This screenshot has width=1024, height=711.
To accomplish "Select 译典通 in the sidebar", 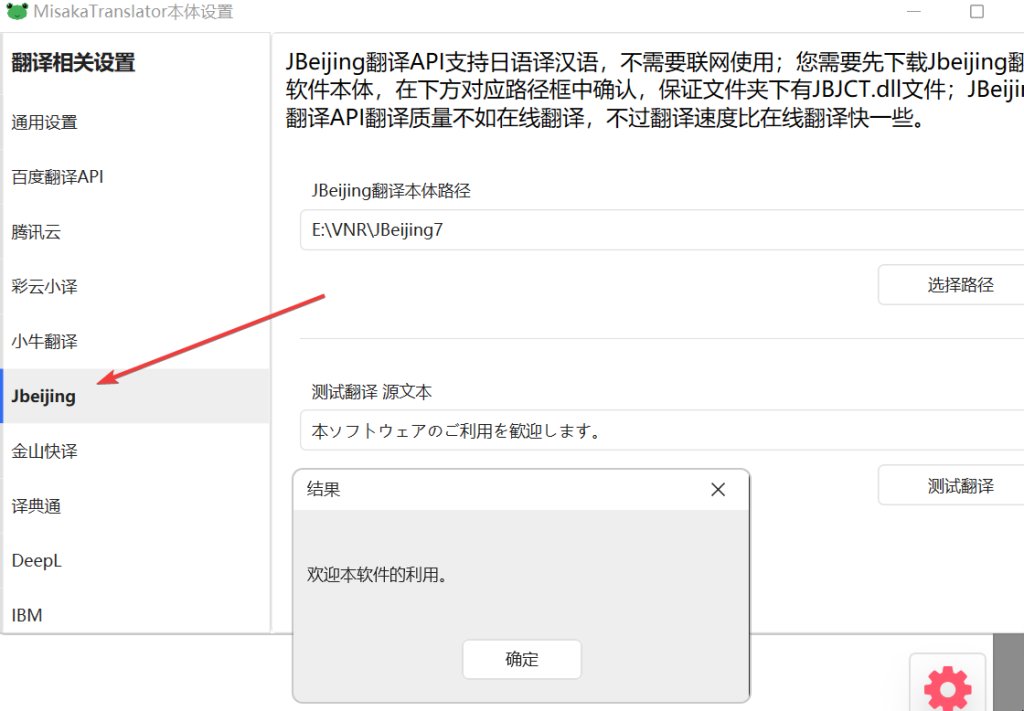I will click(x=36, y=507).
